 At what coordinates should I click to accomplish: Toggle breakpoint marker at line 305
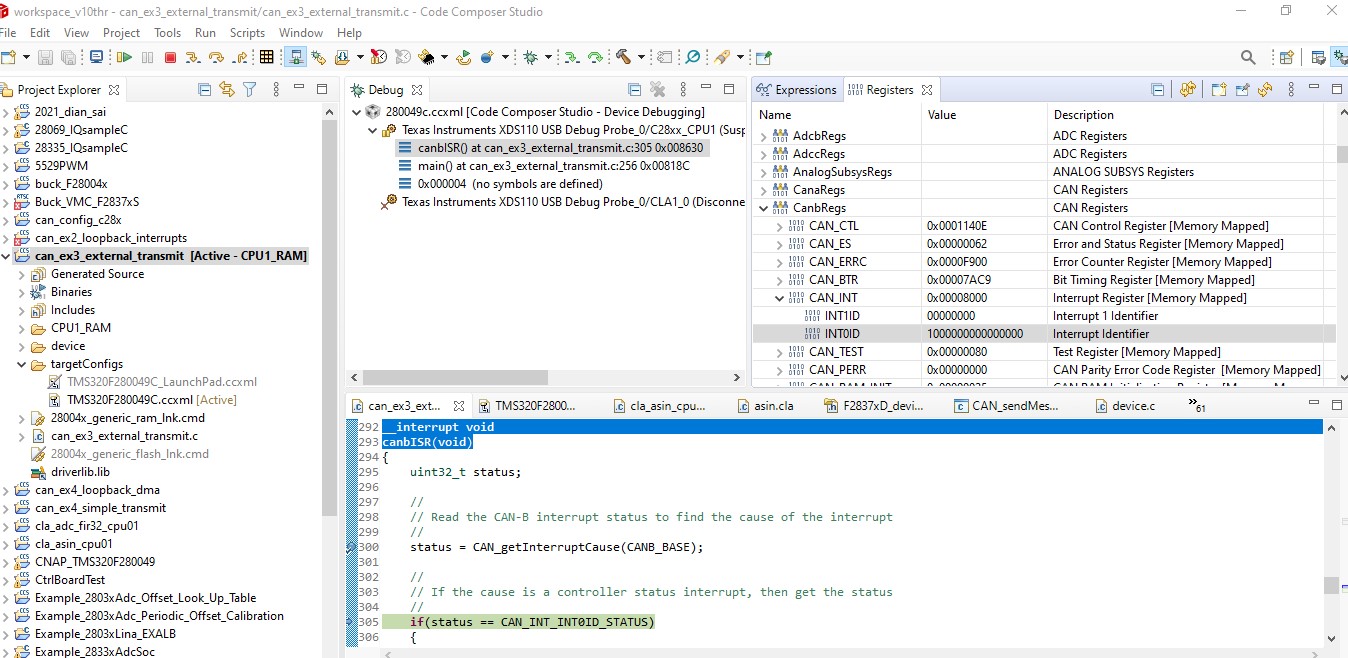pyautogui.click(x=350, y=622)
